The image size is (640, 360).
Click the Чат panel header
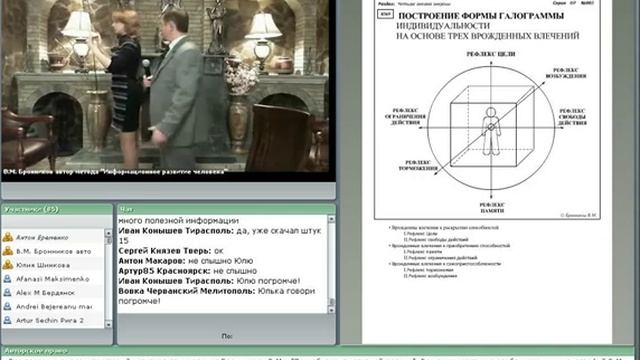[227, 209]
